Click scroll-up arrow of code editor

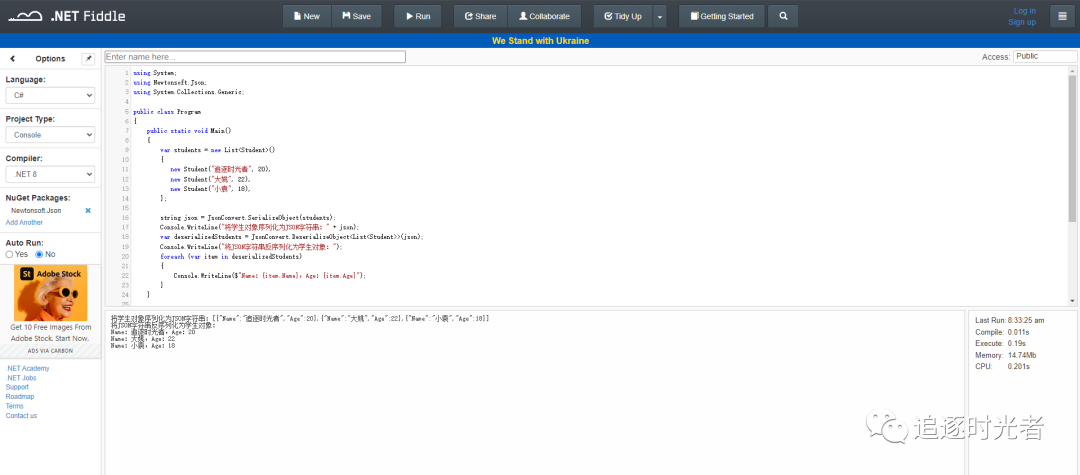pos(1072,70)
